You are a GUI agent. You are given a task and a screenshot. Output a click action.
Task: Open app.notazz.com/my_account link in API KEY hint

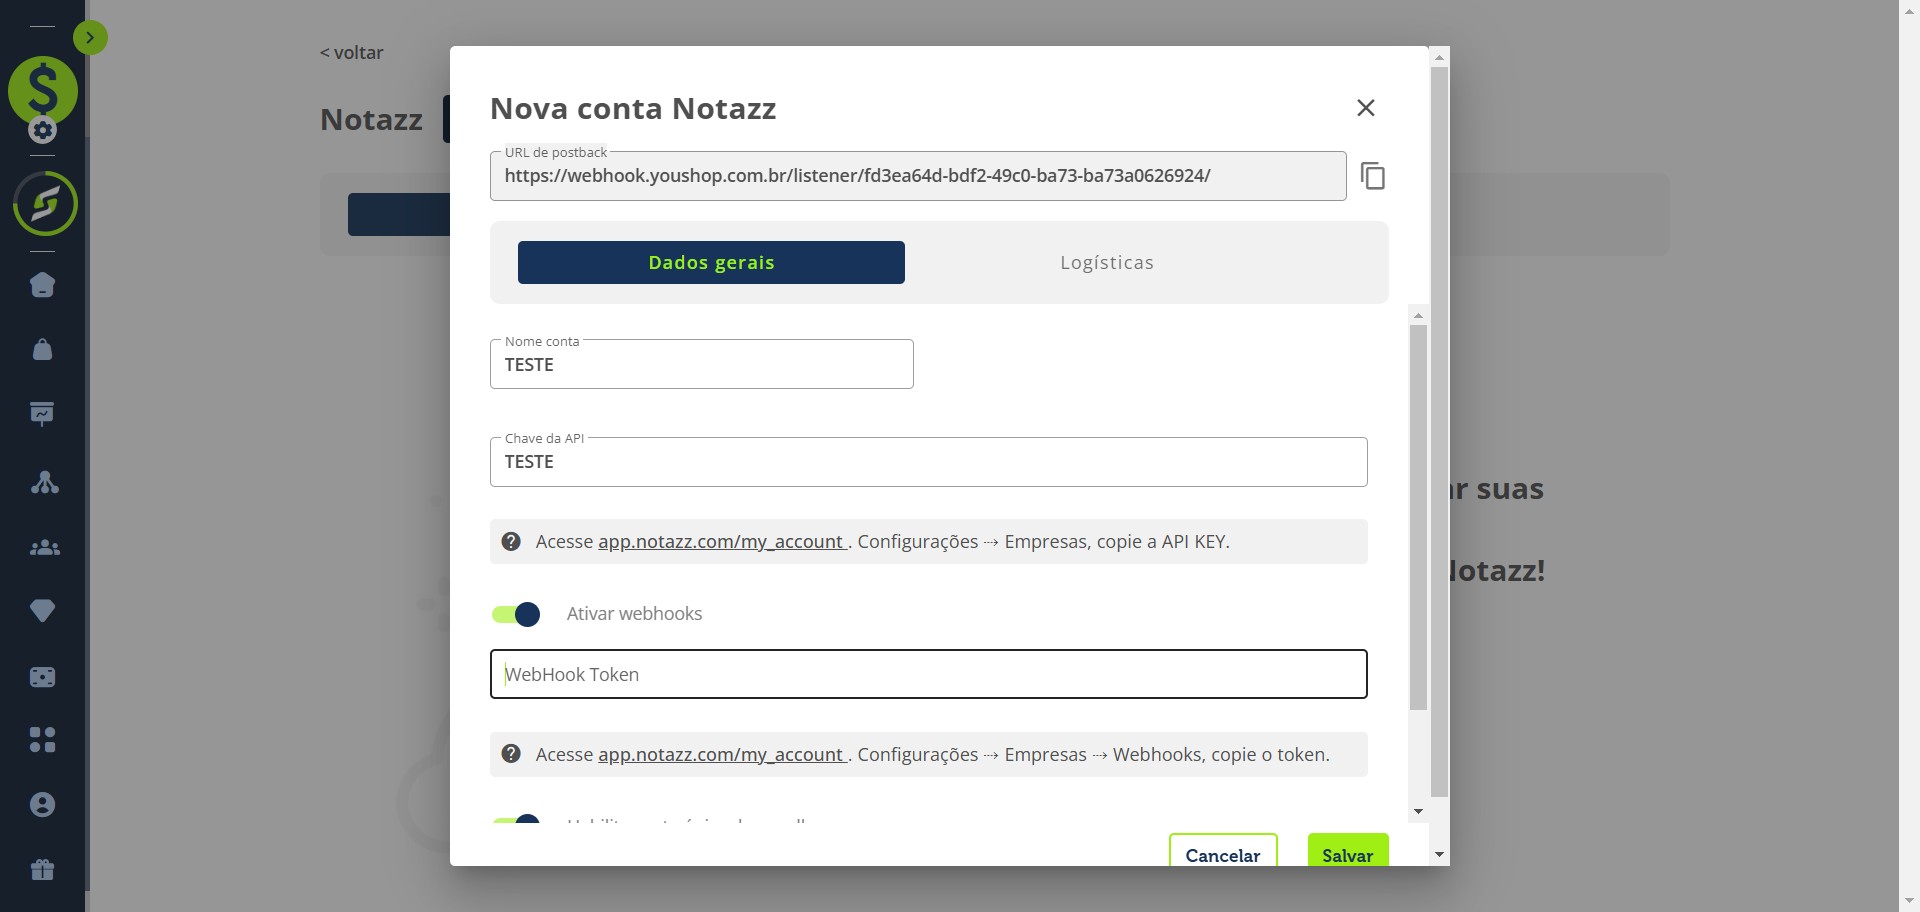click(x=721, y=541)
